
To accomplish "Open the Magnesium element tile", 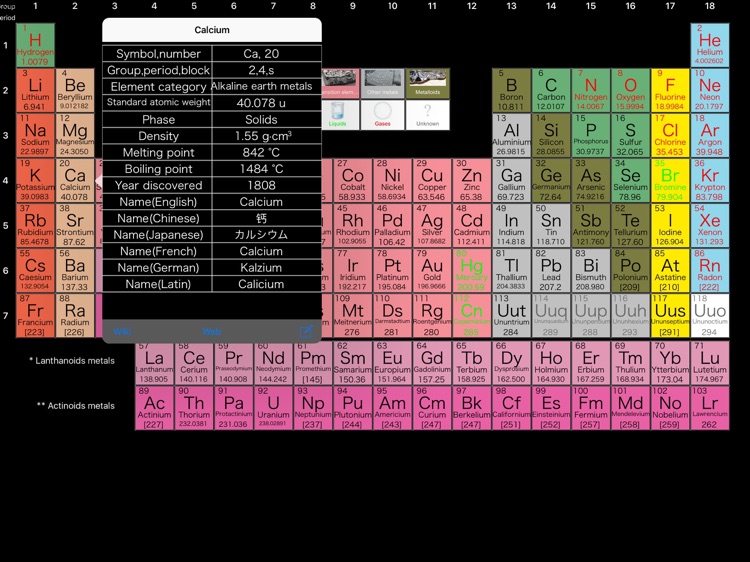I will pos(75,135).
